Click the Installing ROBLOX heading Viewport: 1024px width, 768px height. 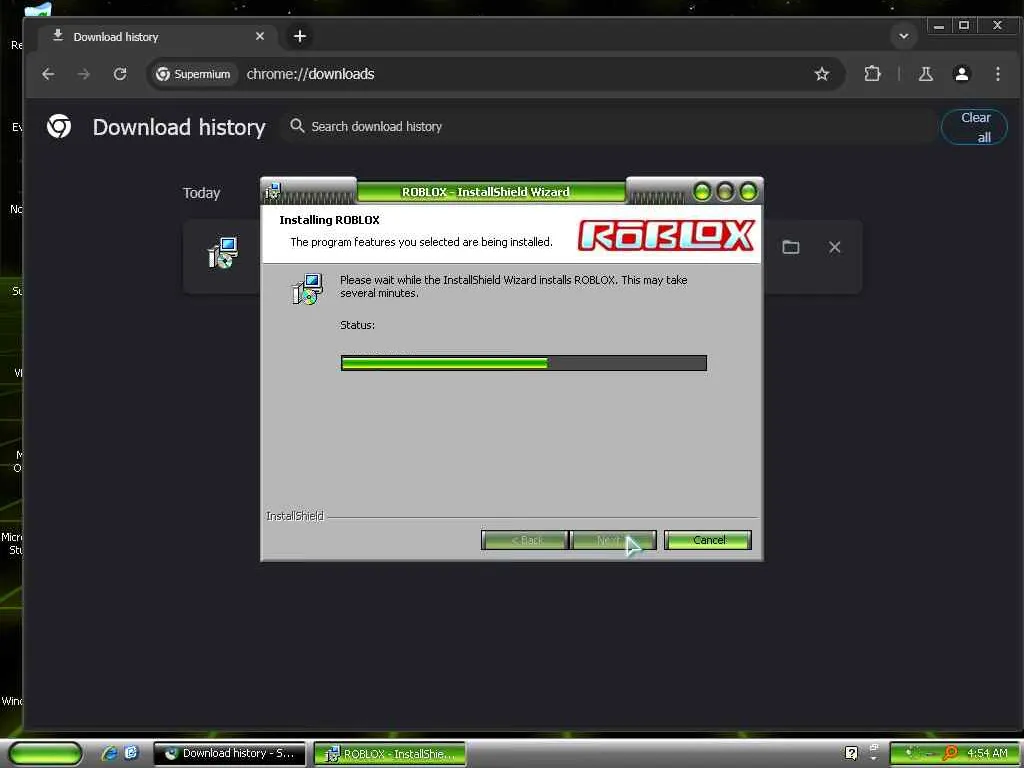tap(329, 220)
